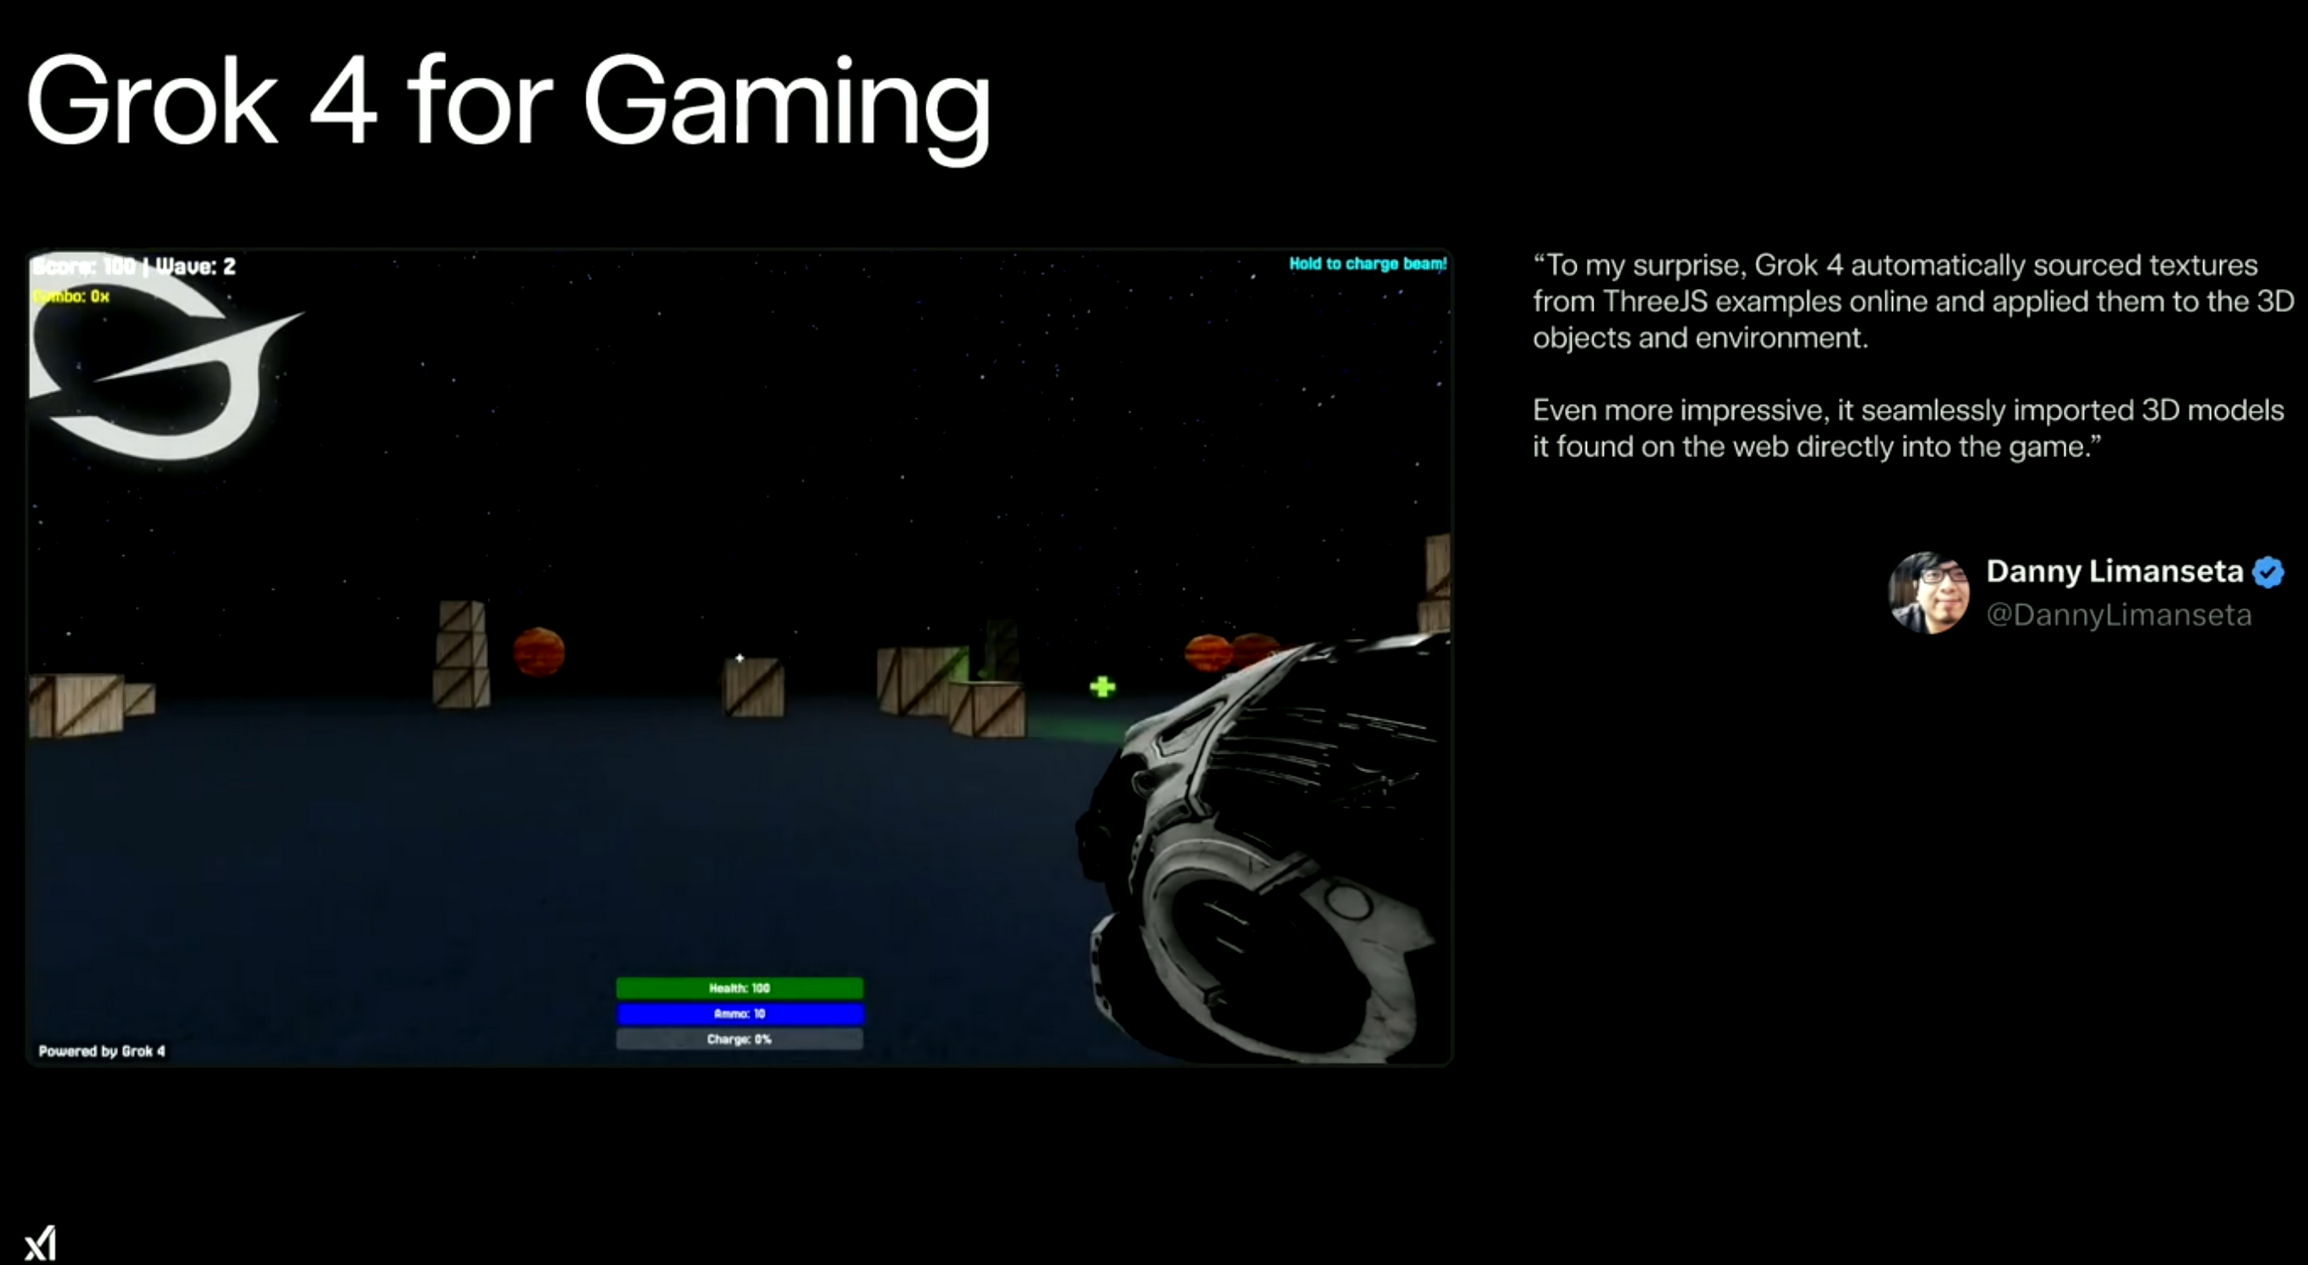Click the blue verified badge
This screenshot has height=1265, width=2308.
coord(2268,572)
